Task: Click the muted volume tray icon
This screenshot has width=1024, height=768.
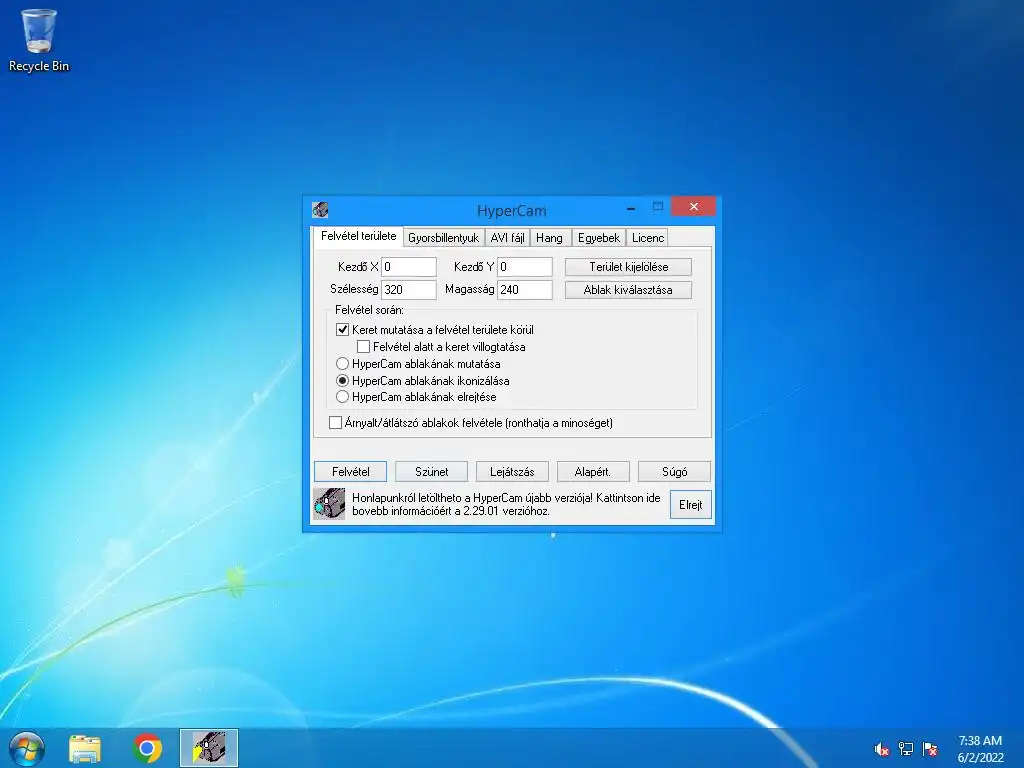Action: tap(882, 749)
